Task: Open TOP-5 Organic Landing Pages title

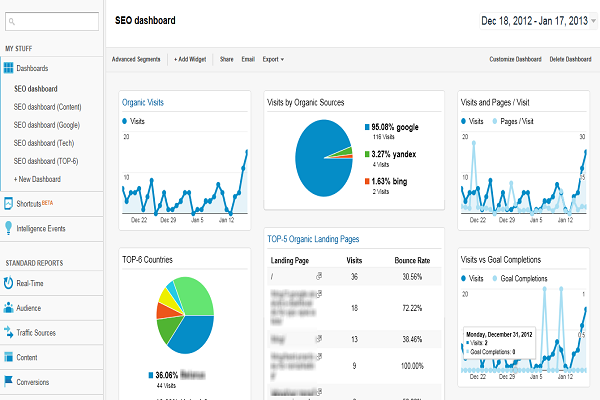Action: tap(313, 239)
